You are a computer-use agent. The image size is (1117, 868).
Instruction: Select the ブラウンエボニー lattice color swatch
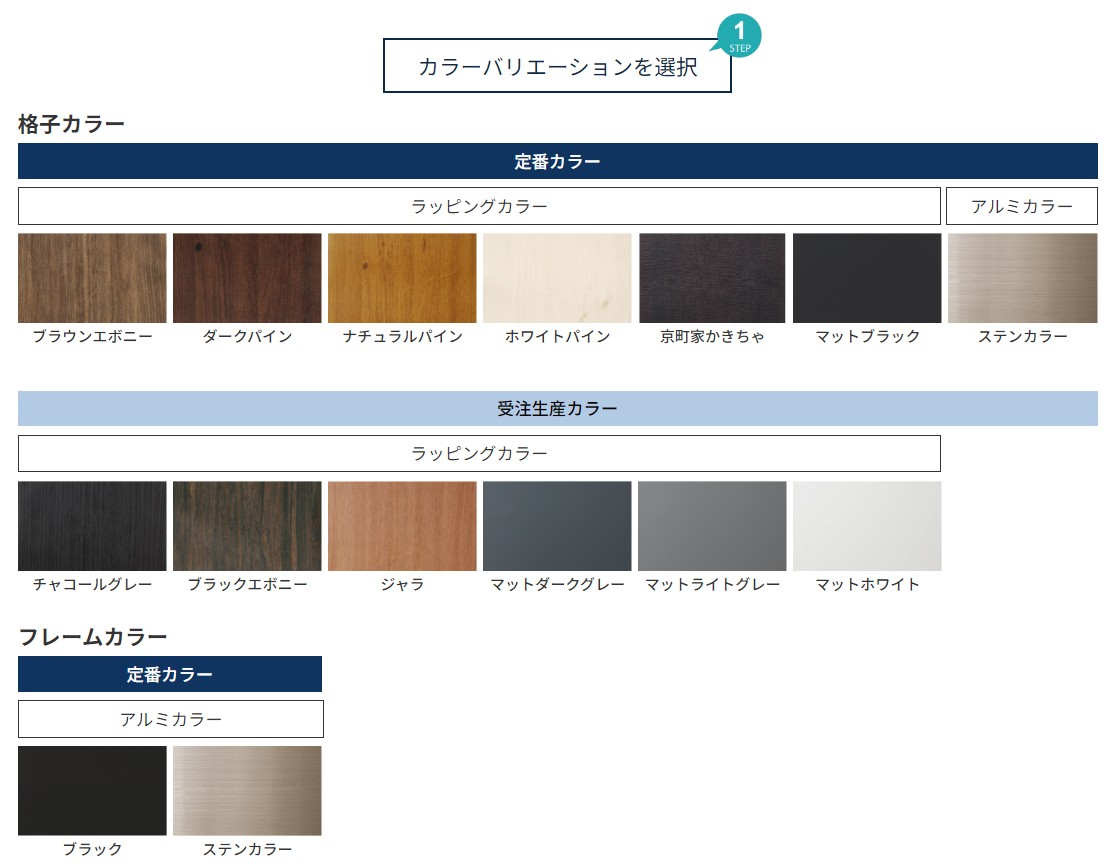coord(92,278)
